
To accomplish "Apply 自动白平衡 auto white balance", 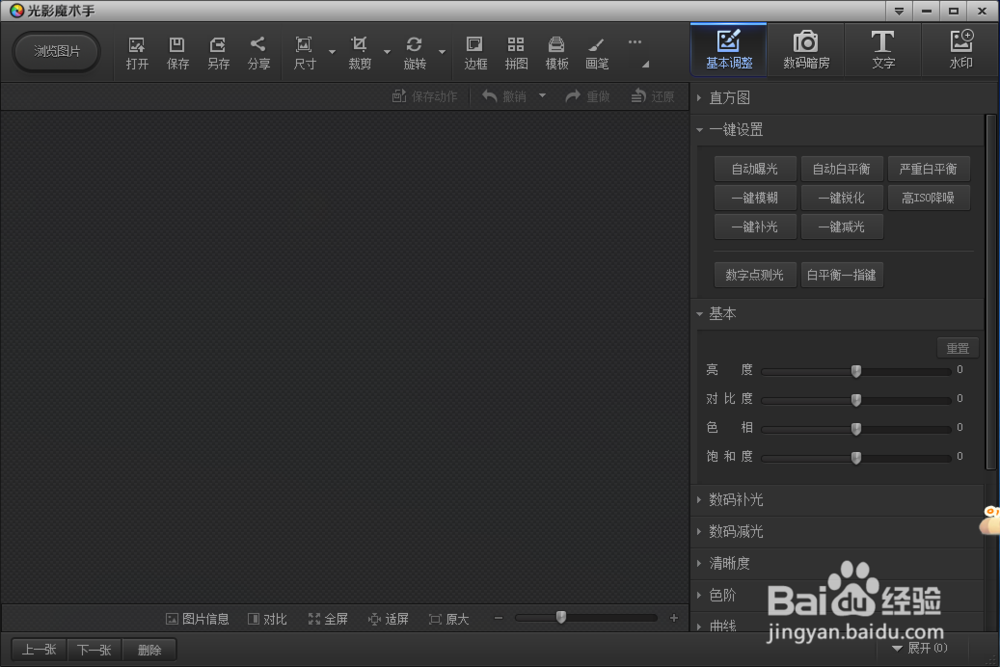I will [842, 169].
